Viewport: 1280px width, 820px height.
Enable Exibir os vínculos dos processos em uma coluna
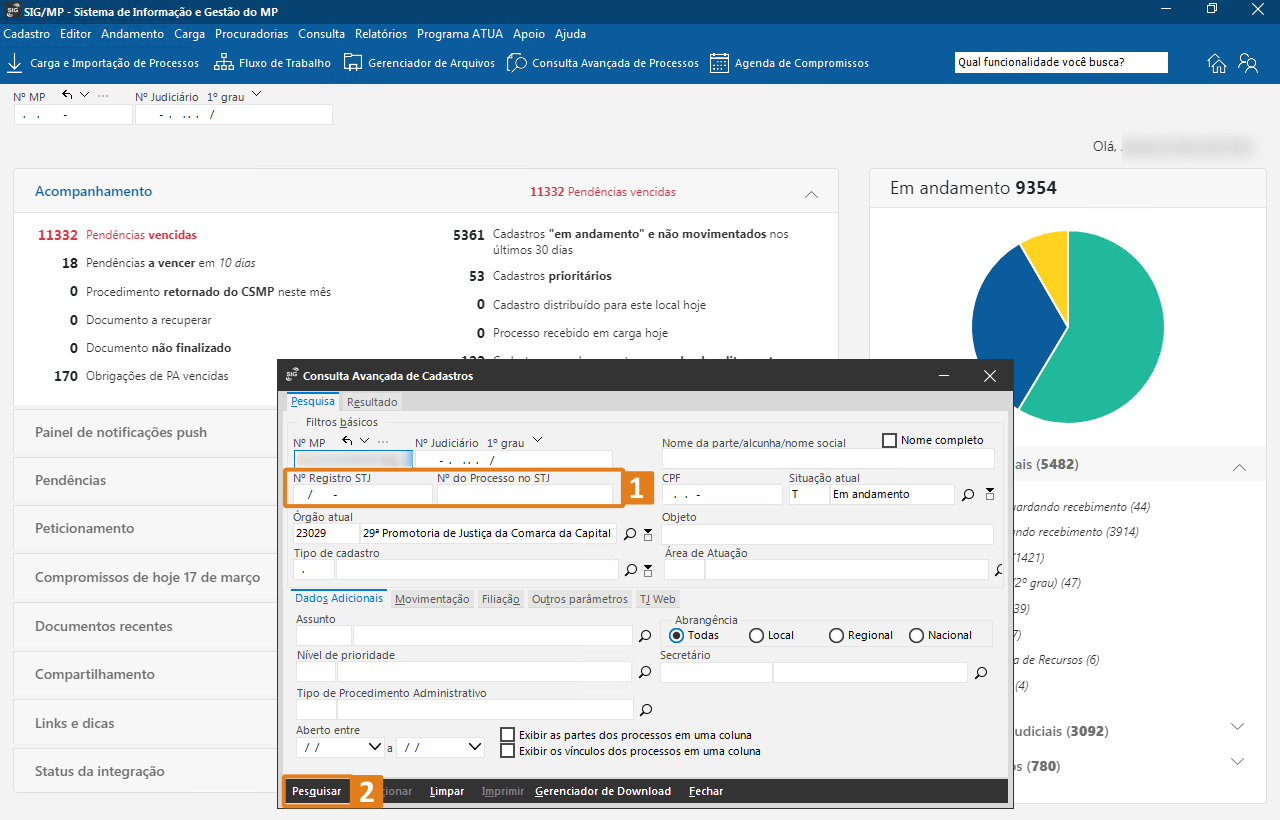tap(508, 751)
